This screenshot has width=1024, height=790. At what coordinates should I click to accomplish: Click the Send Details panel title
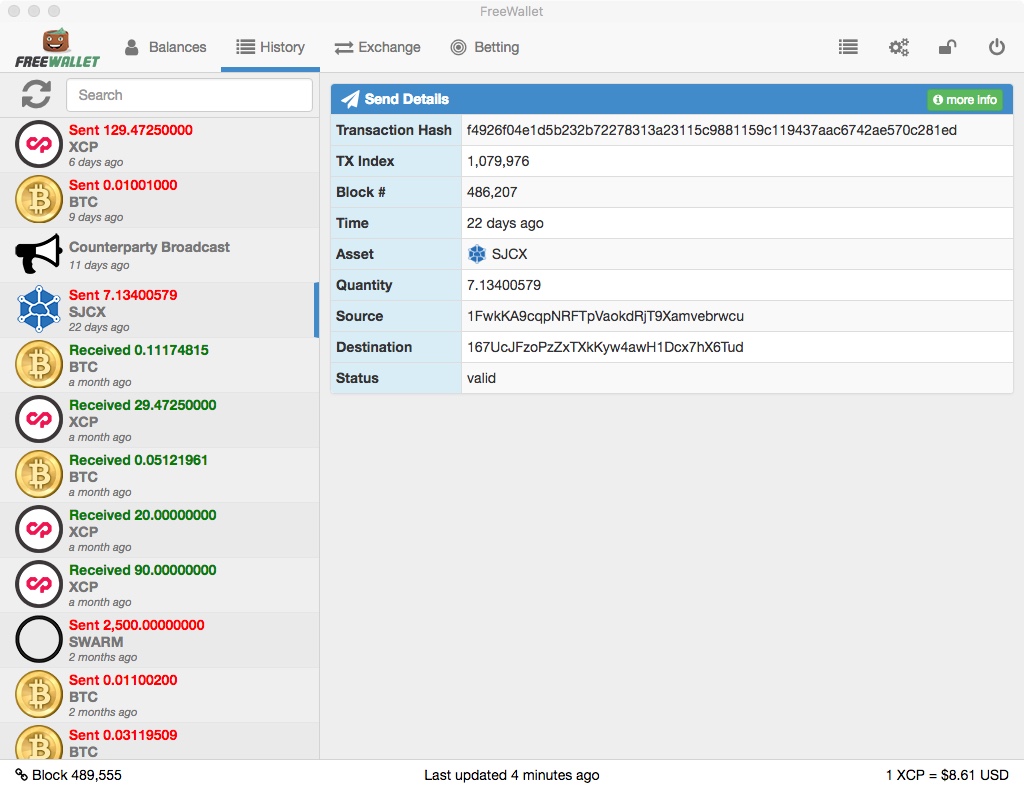(406, 99)
